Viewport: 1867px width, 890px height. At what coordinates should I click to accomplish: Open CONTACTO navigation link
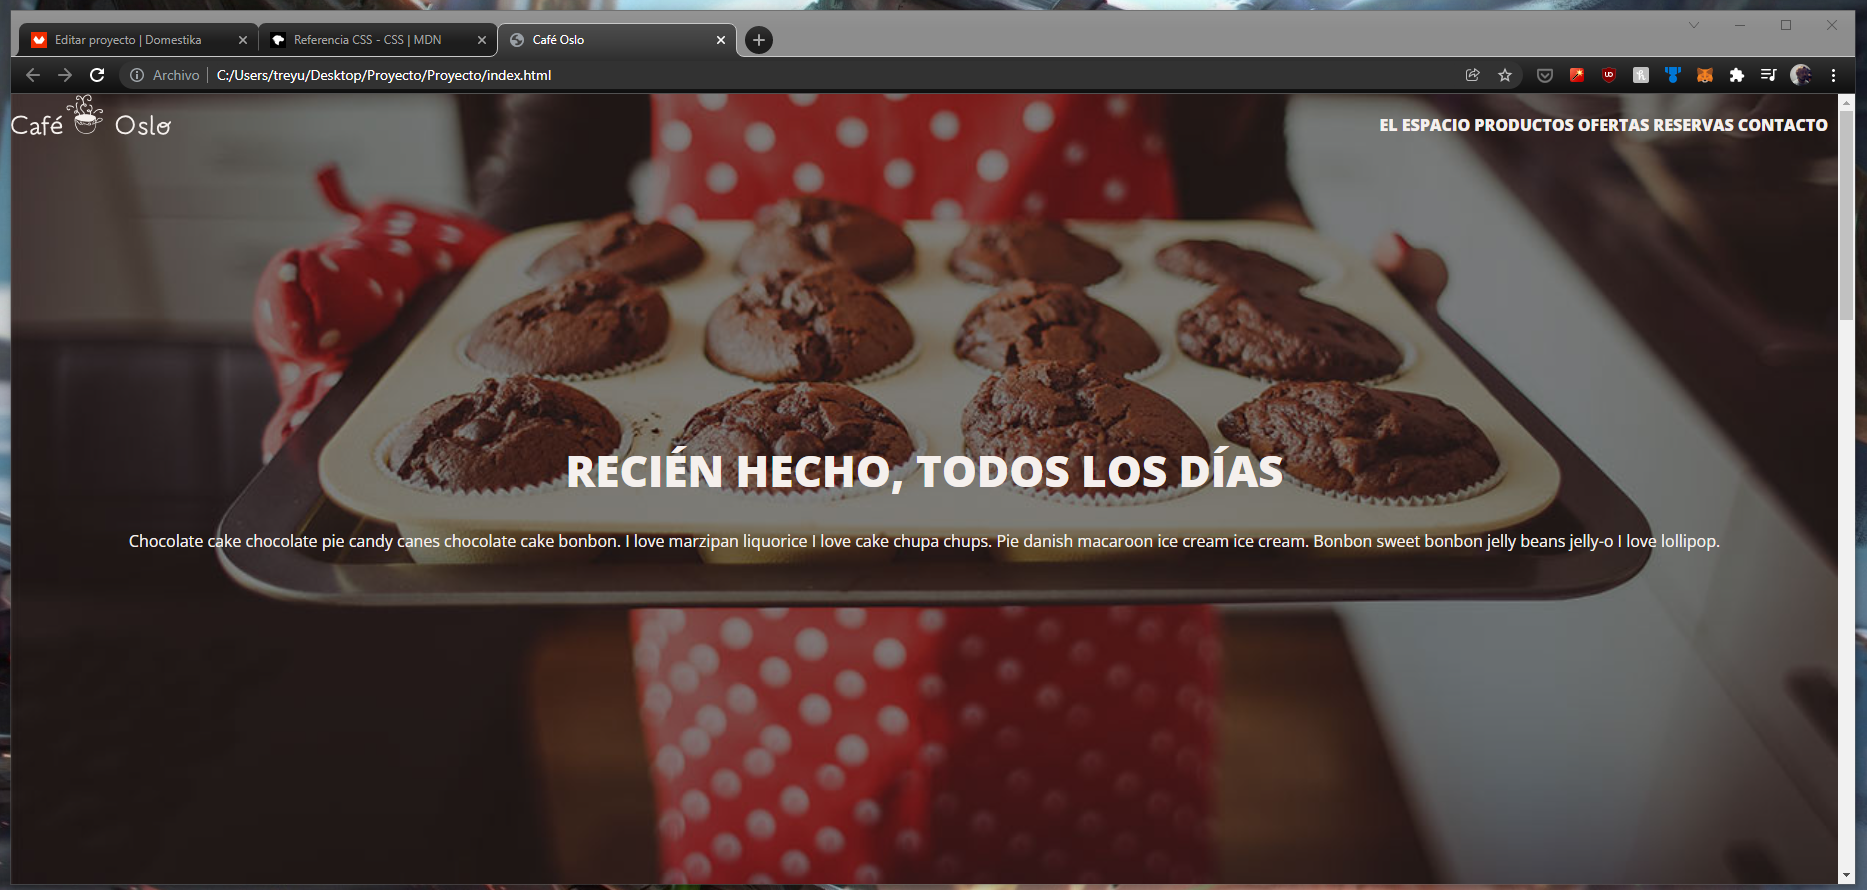[1783, 125]
